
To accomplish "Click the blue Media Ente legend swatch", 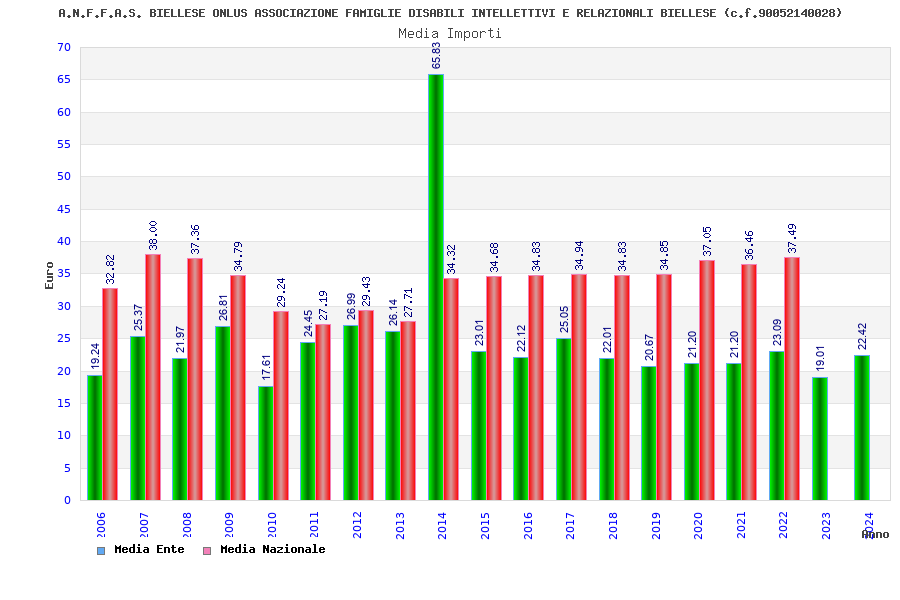I will click(x=101, y=551).
